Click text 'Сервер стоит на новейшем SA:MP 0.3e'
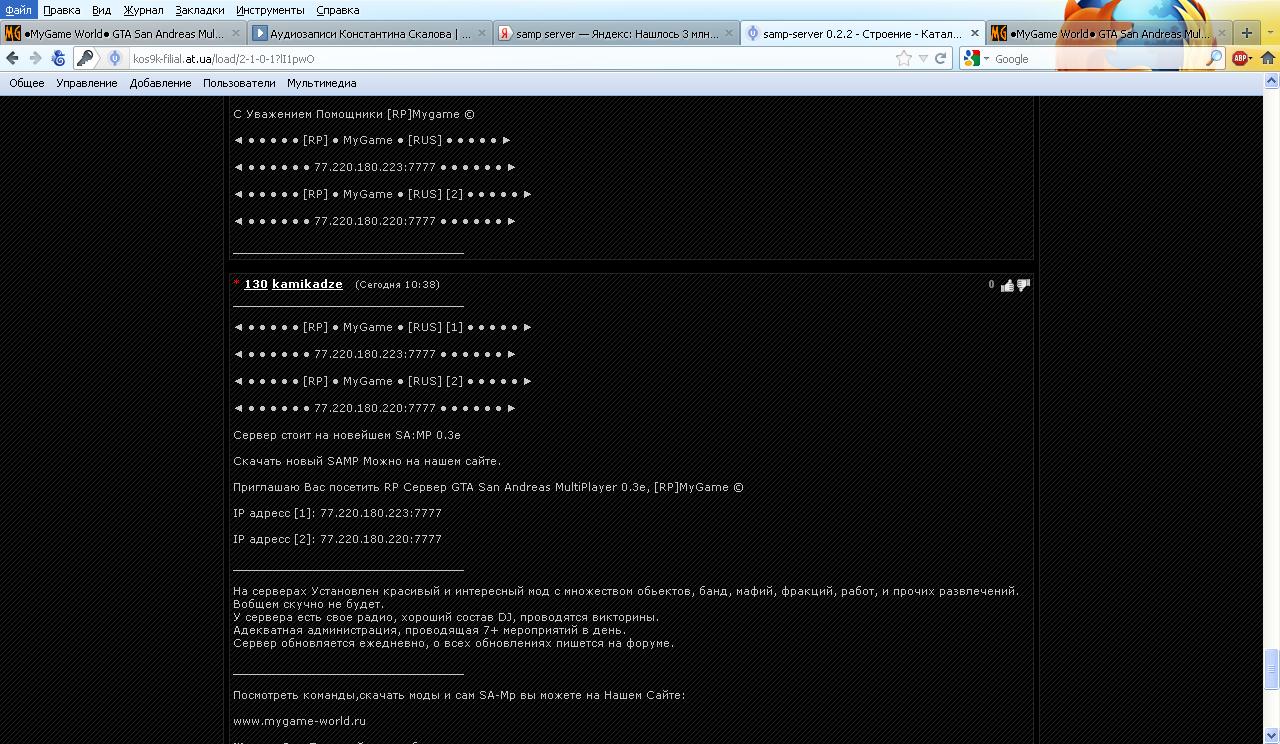The image size is (1280, 744). click(347, 435)
